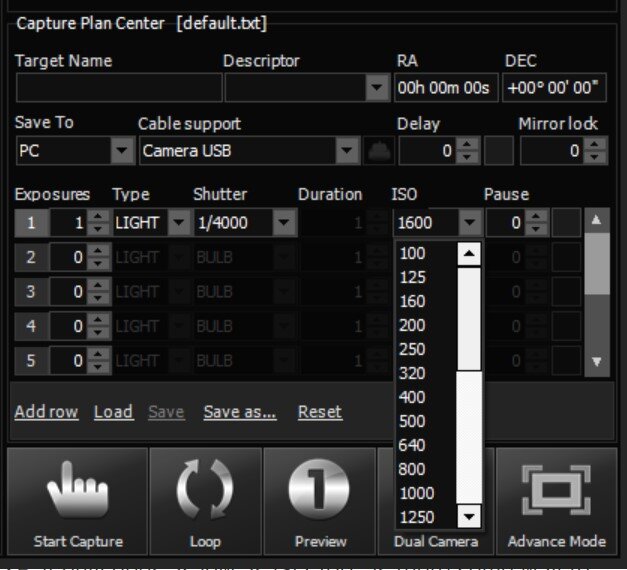Select exposure row 1 number button

(x=30, y=223)
